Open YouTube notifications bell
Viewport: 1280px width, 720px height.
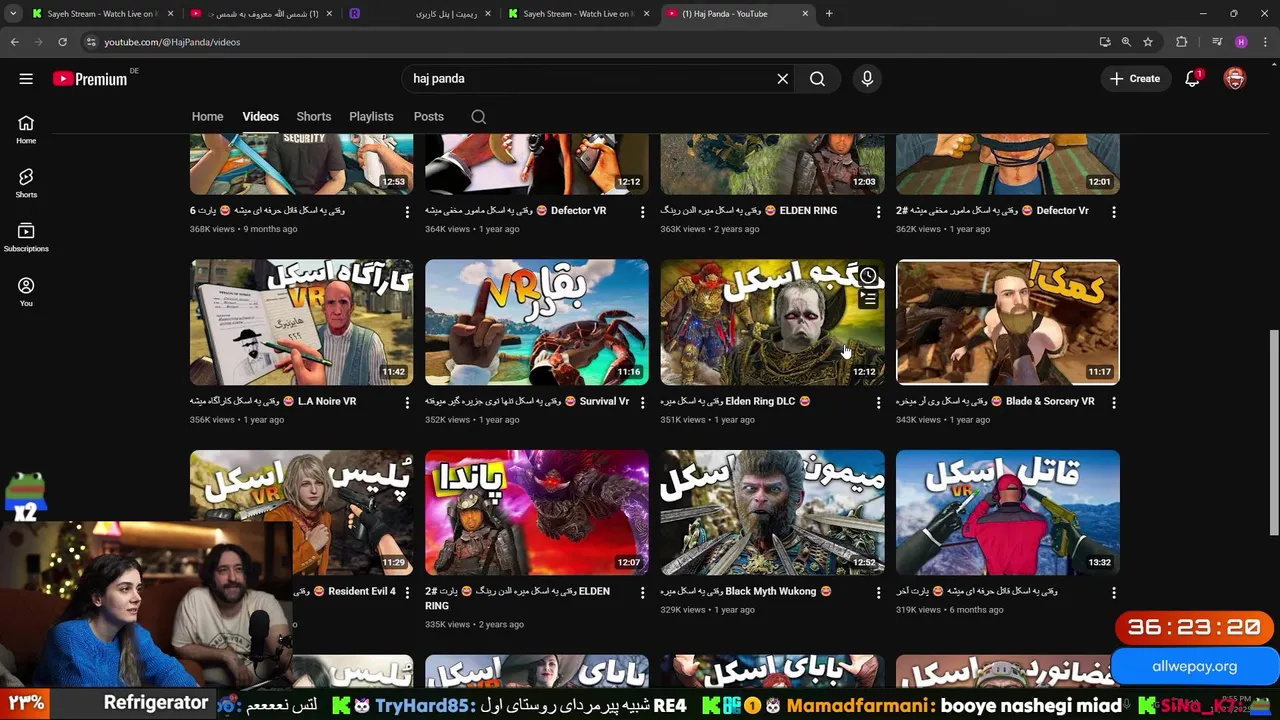tap(1192, 79)
